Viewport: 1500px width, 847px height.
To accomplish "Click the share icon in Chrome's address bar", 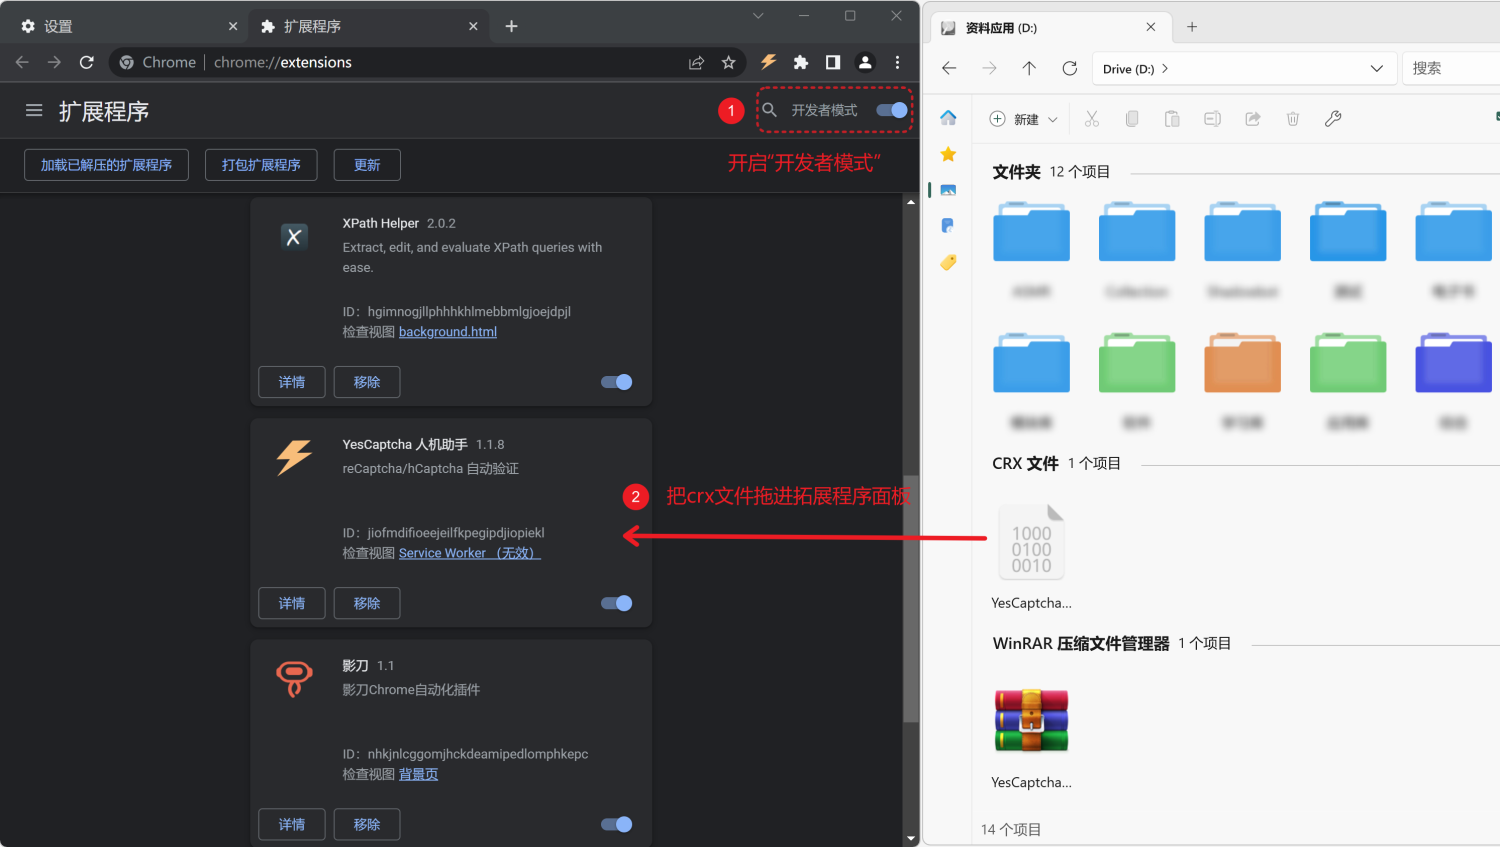I will (697, 62).
